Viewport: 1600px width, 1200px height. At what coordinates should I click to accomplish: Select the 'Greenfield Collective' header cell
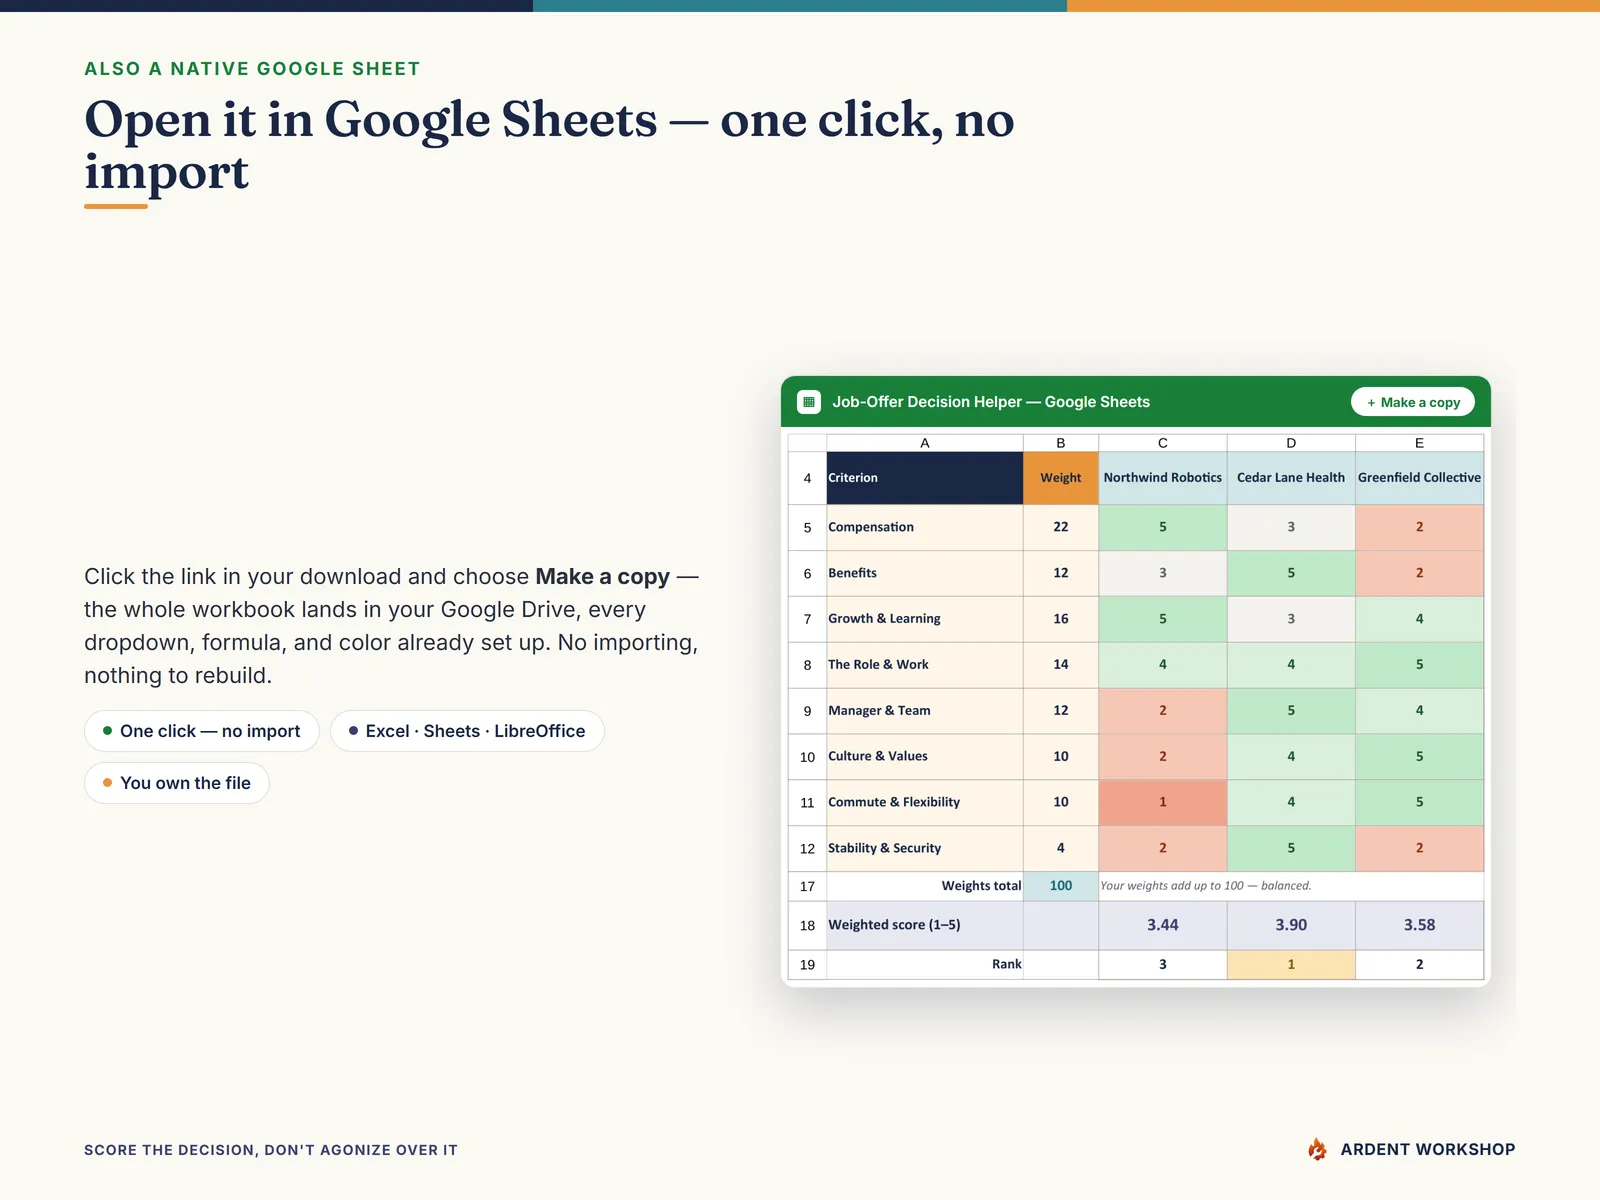1419,478
